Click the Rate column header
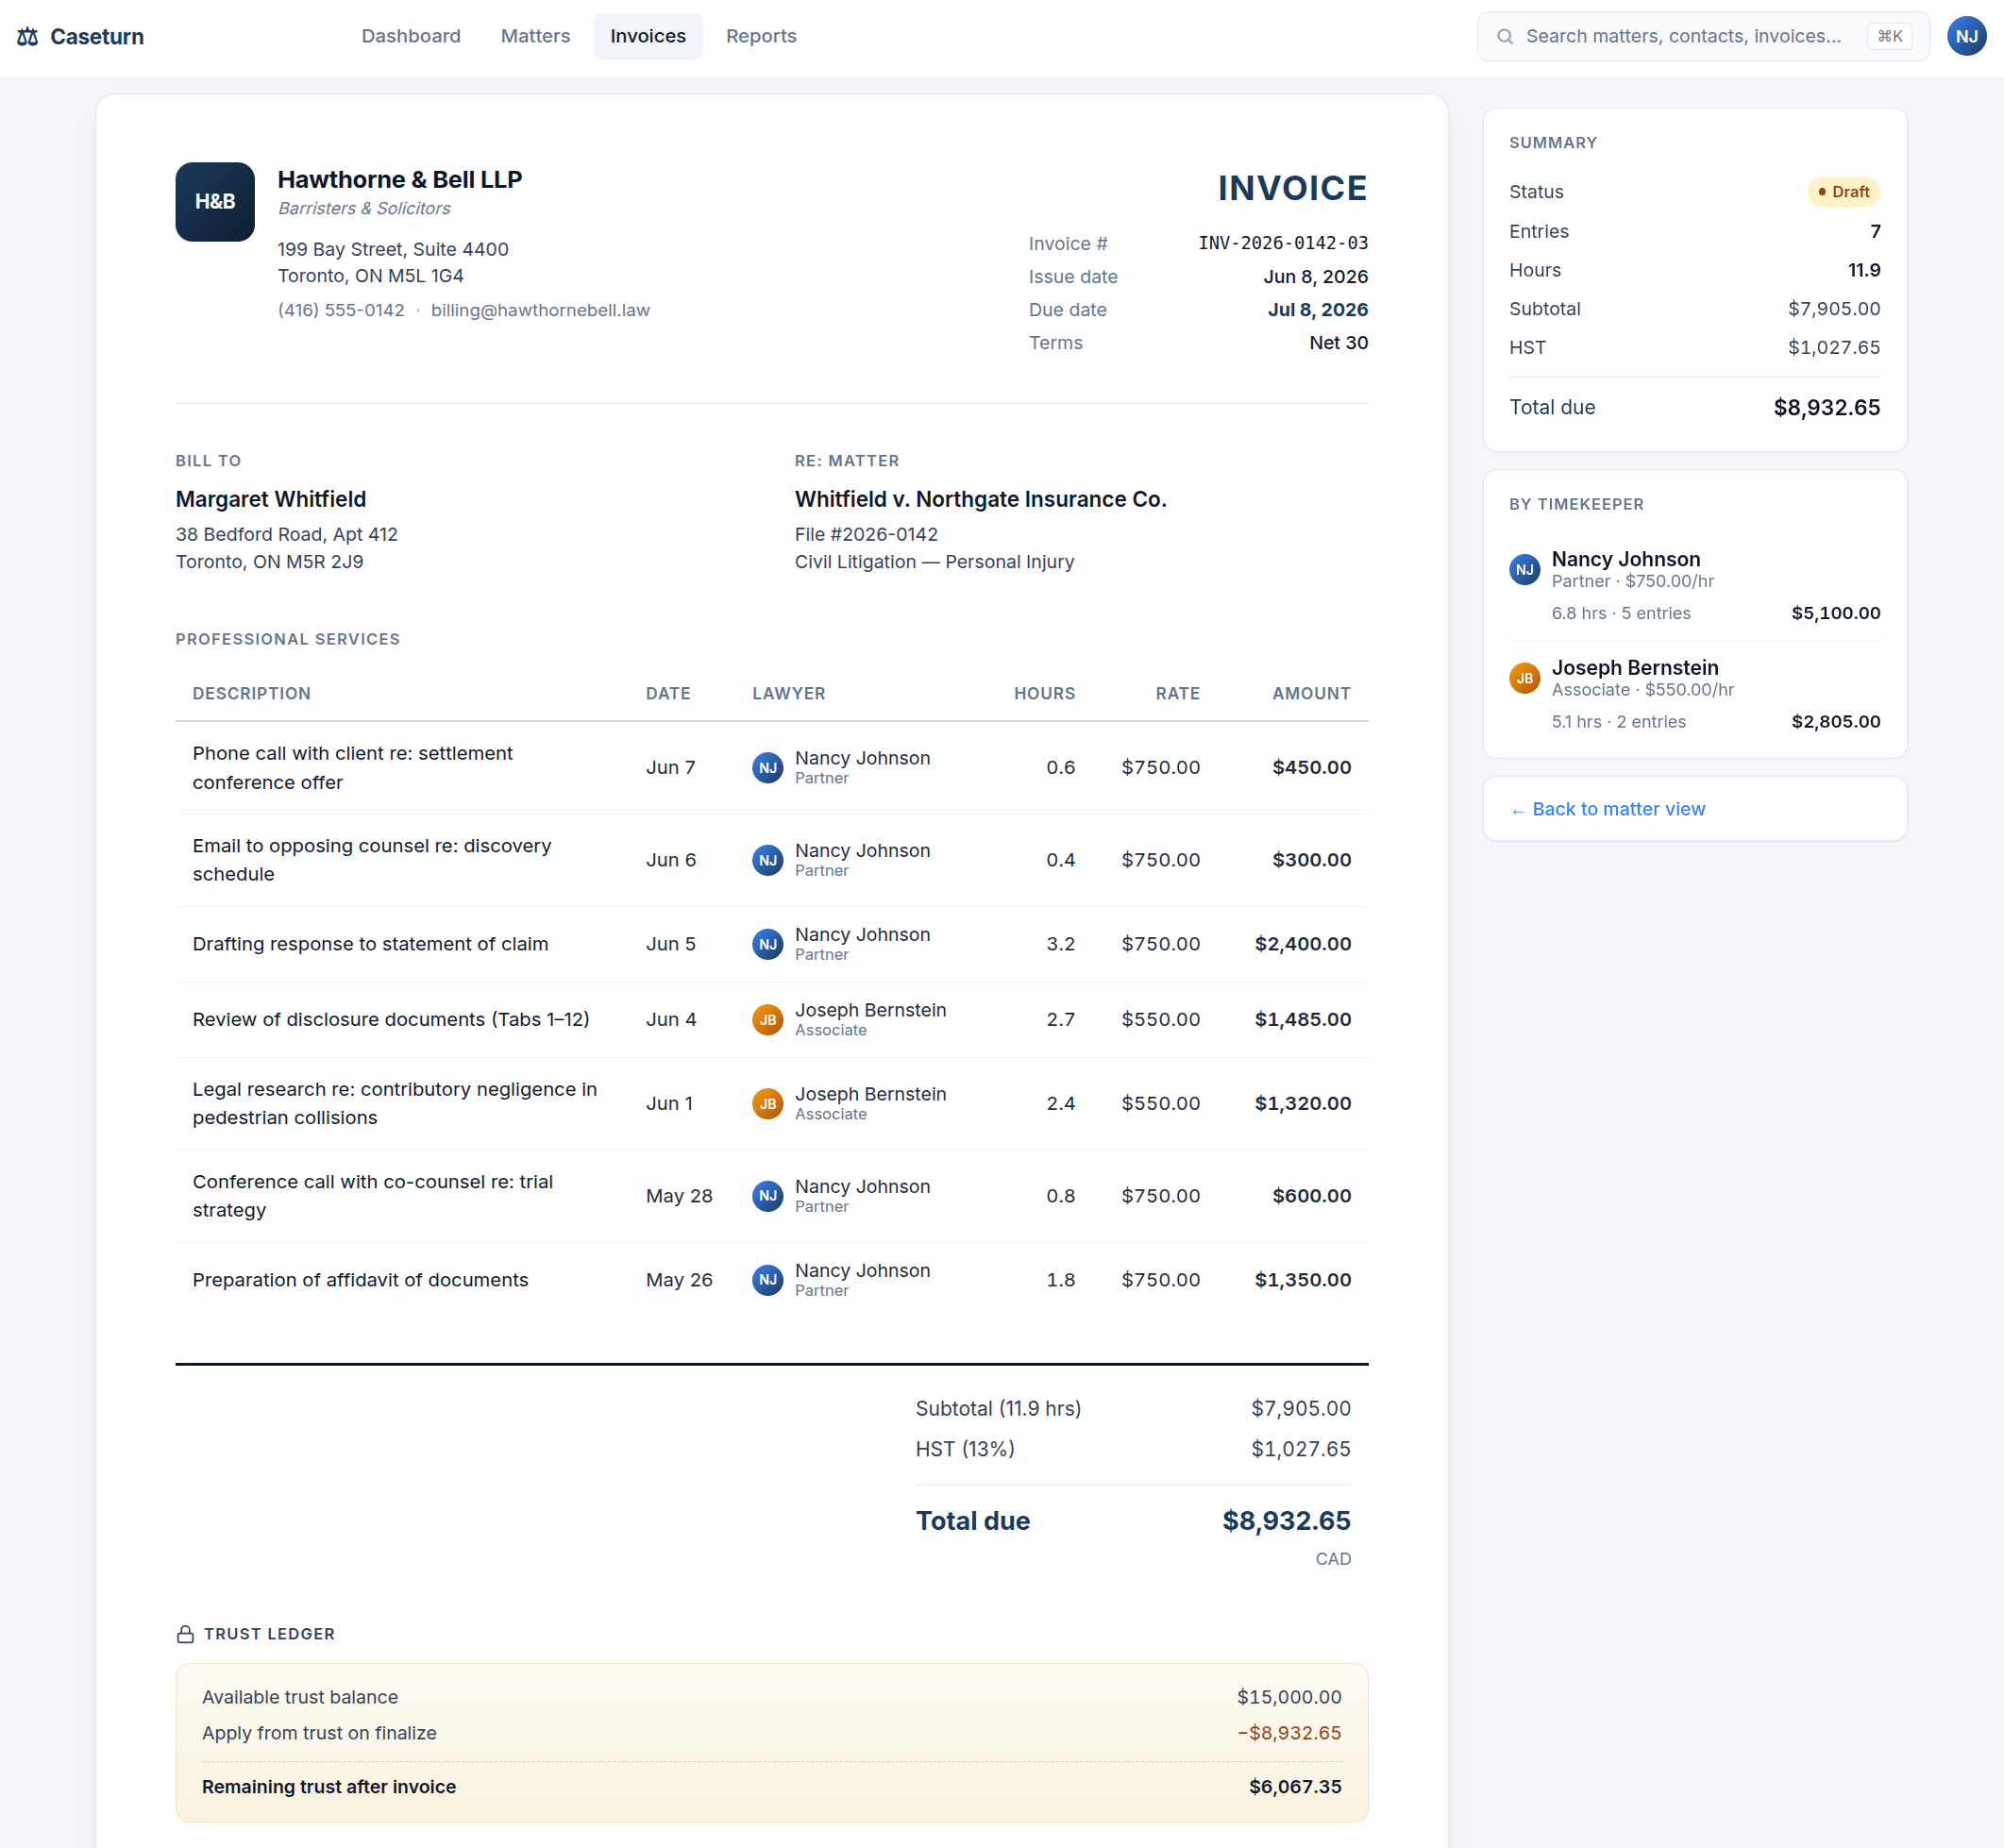The width and height of the screenshot is (2004, 1848). point(1177,694)
